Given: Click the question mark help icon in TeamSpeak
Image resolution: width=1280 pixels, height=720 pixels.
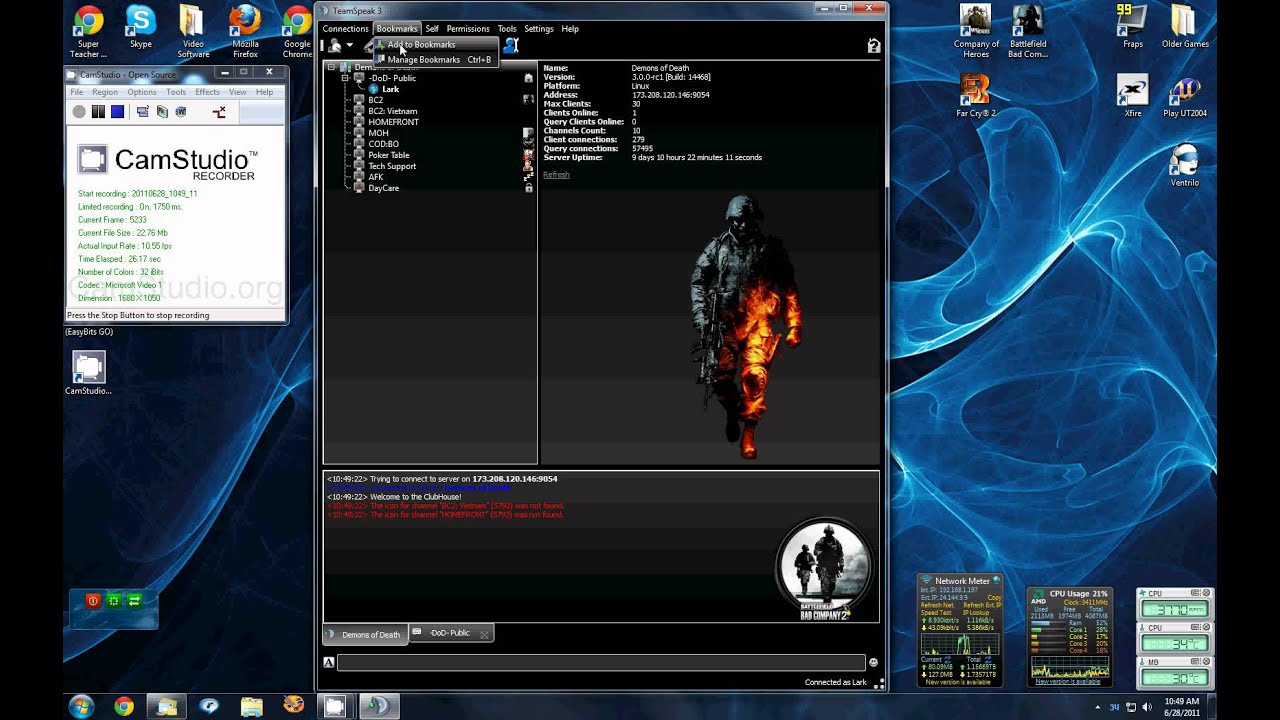Looking at the screenshot, I should pos(873,46).
